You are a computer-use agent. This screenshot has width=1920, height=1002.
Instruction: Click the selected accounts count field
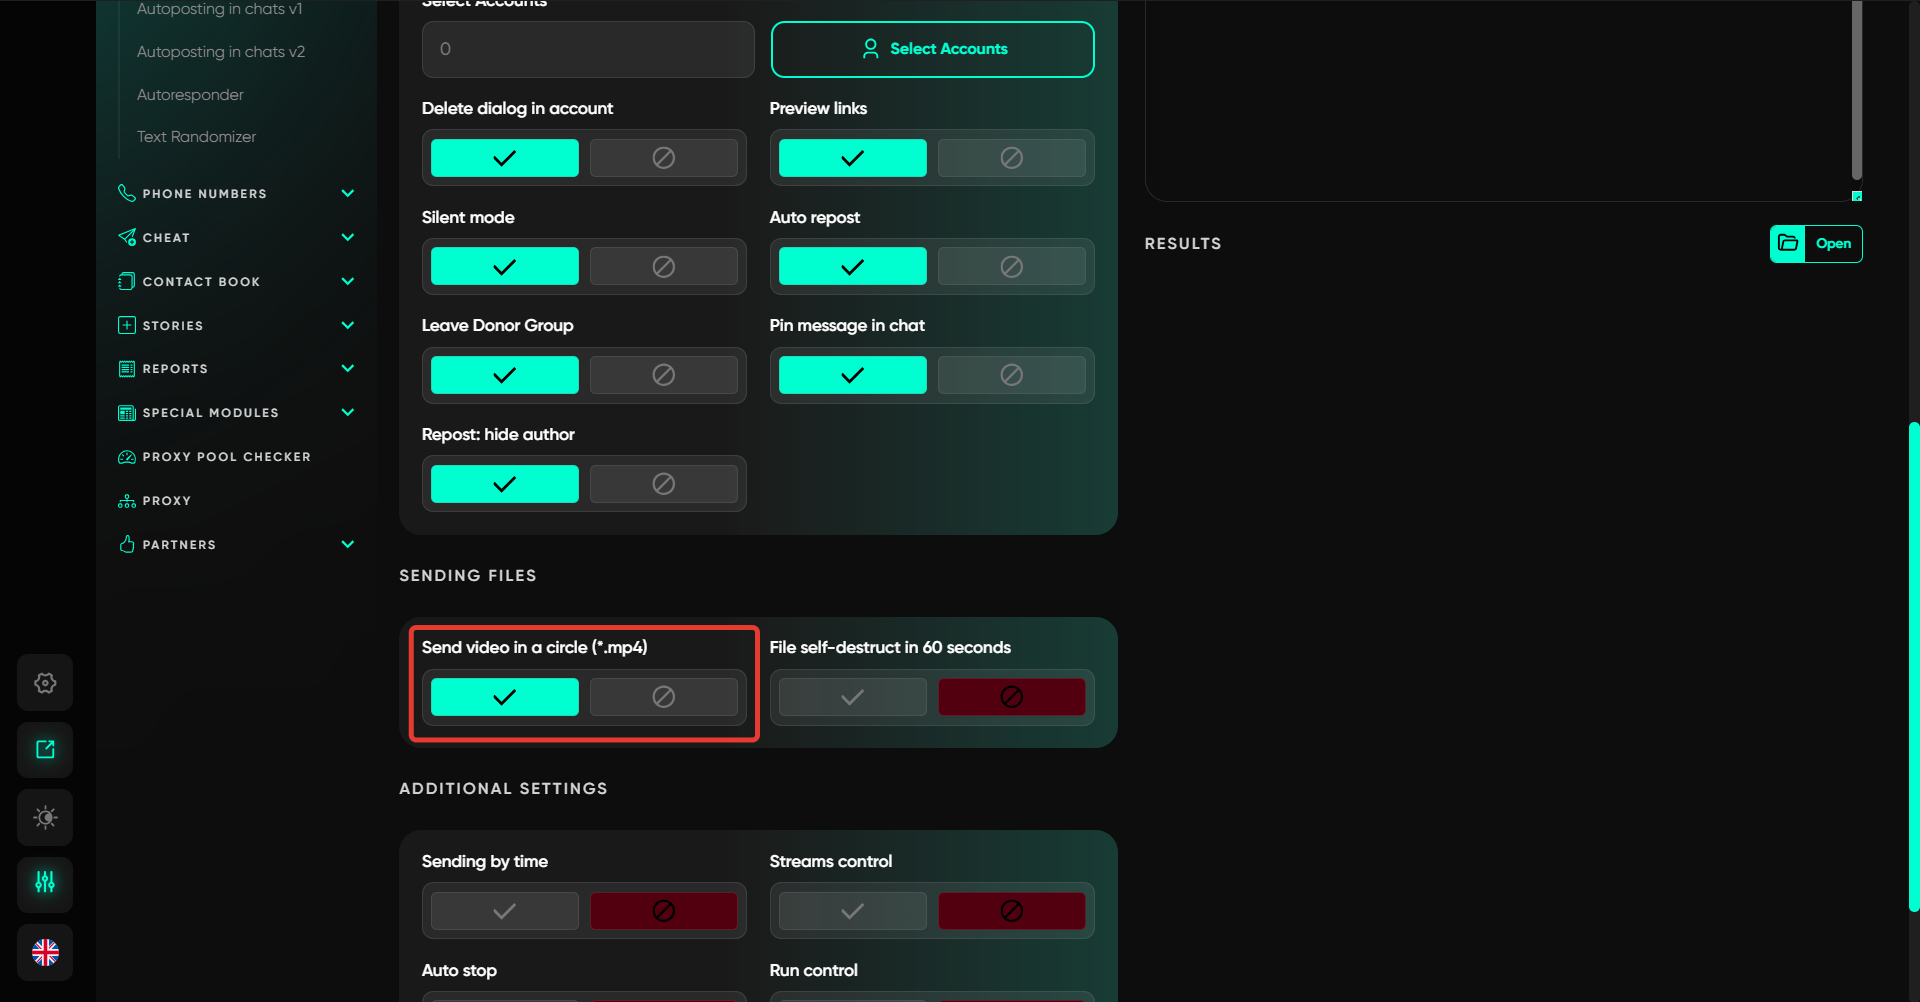point(588,49)
